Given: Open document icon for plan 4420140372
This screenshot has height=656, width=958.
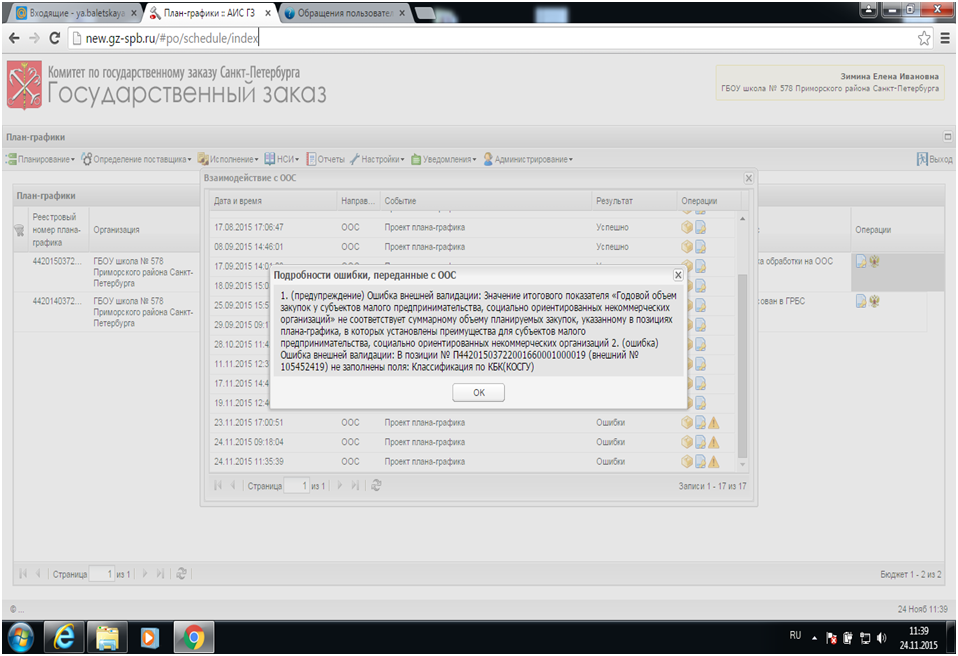Looking at the screenshot, I should pos(861,301).
